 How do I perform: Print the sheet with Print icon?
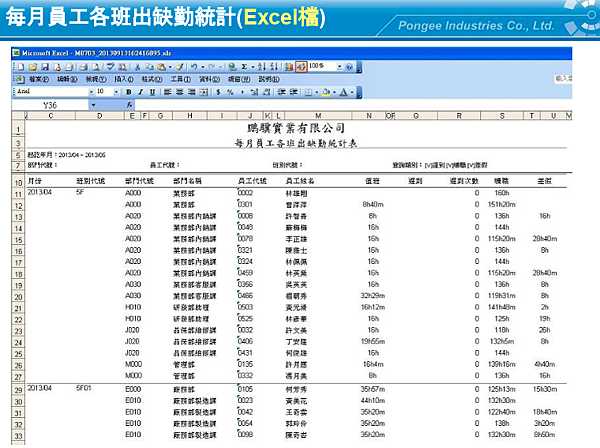[x=84, y=67]
